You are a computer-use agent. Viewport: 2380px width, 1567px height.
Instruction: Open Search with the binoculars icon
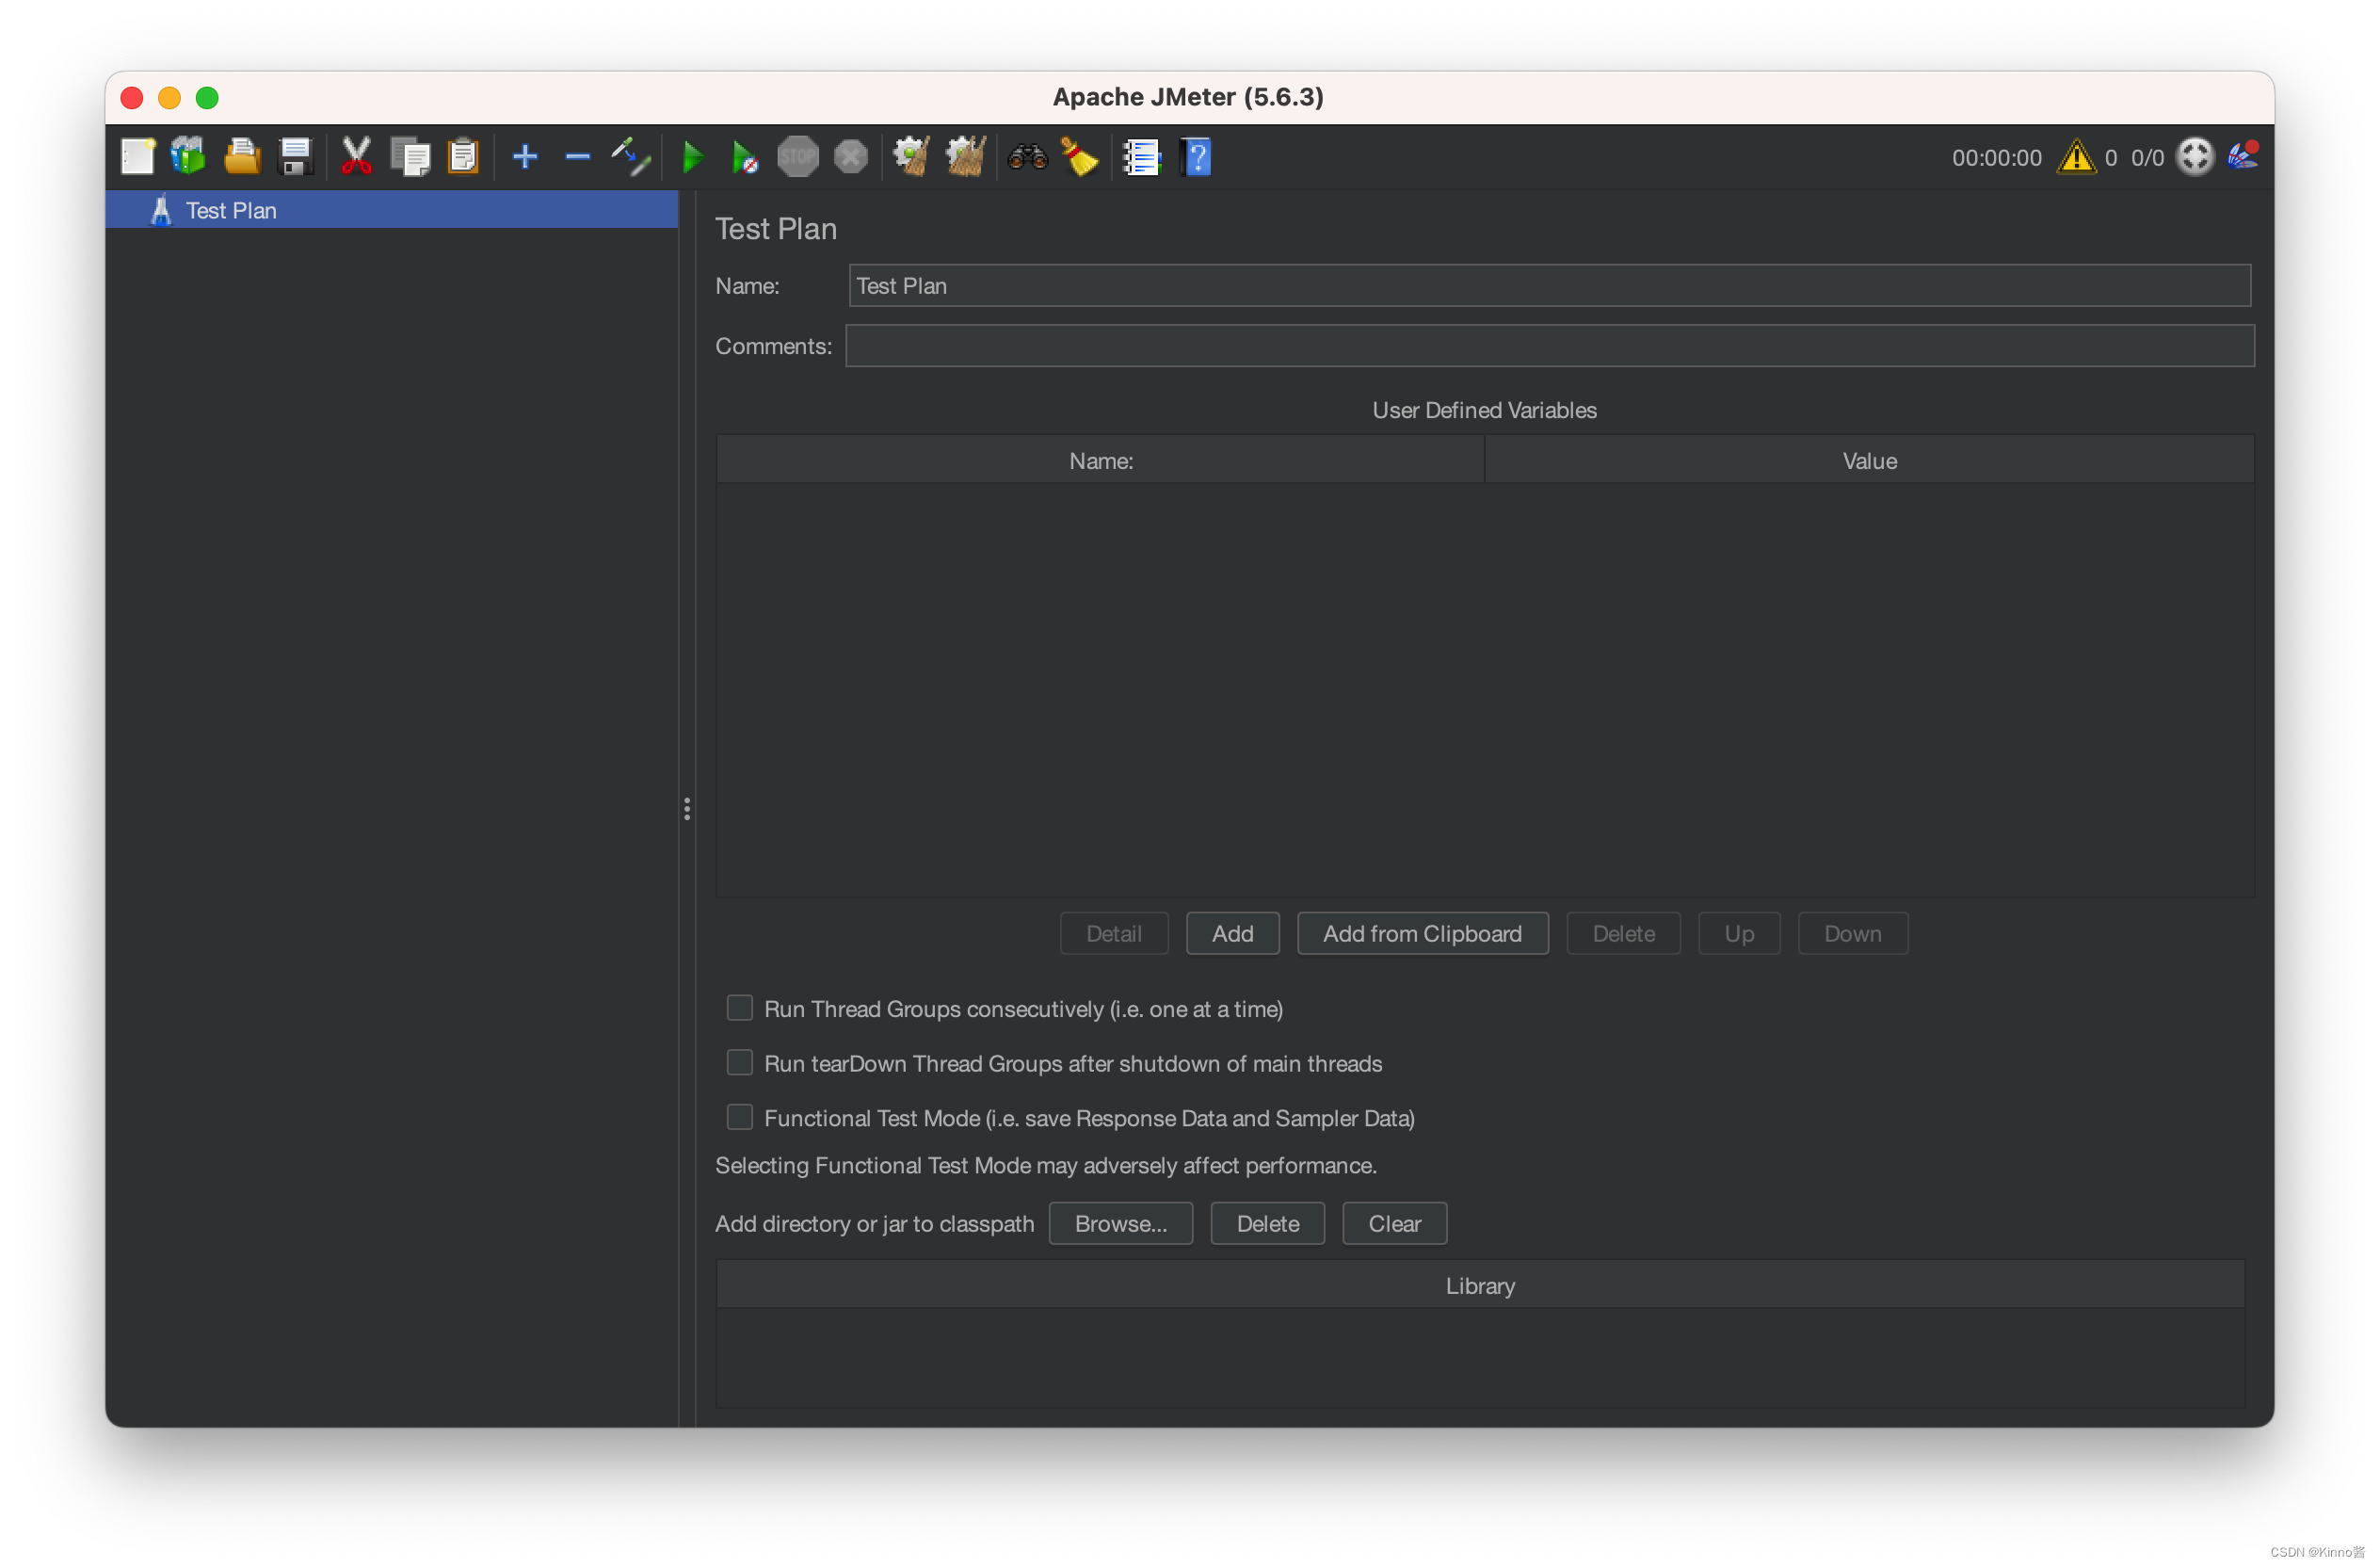(1027, 157)
